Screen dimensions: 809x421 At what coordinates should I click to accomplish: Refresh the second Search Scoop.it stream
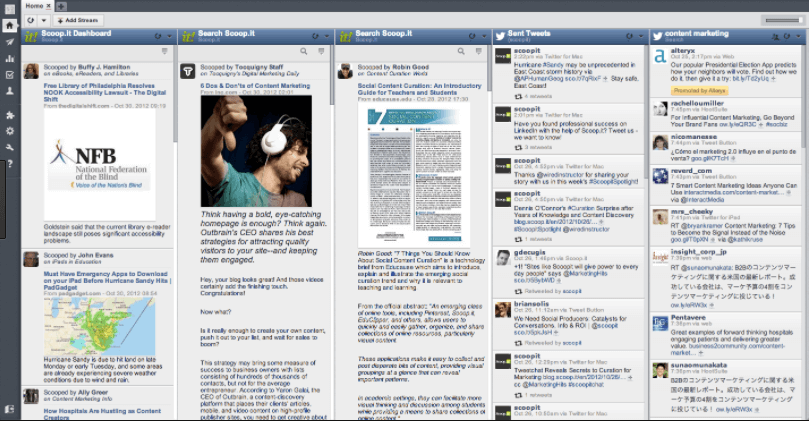[x=472, y=36]
